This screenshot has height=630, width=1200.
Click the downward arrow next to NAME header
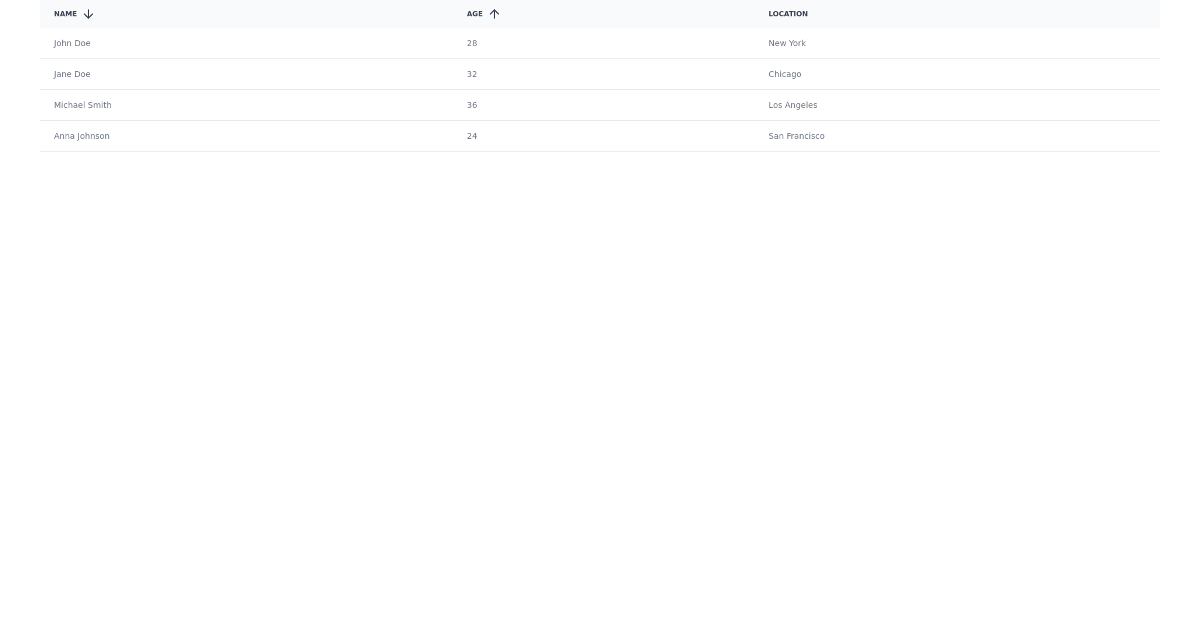coord(88,14)
